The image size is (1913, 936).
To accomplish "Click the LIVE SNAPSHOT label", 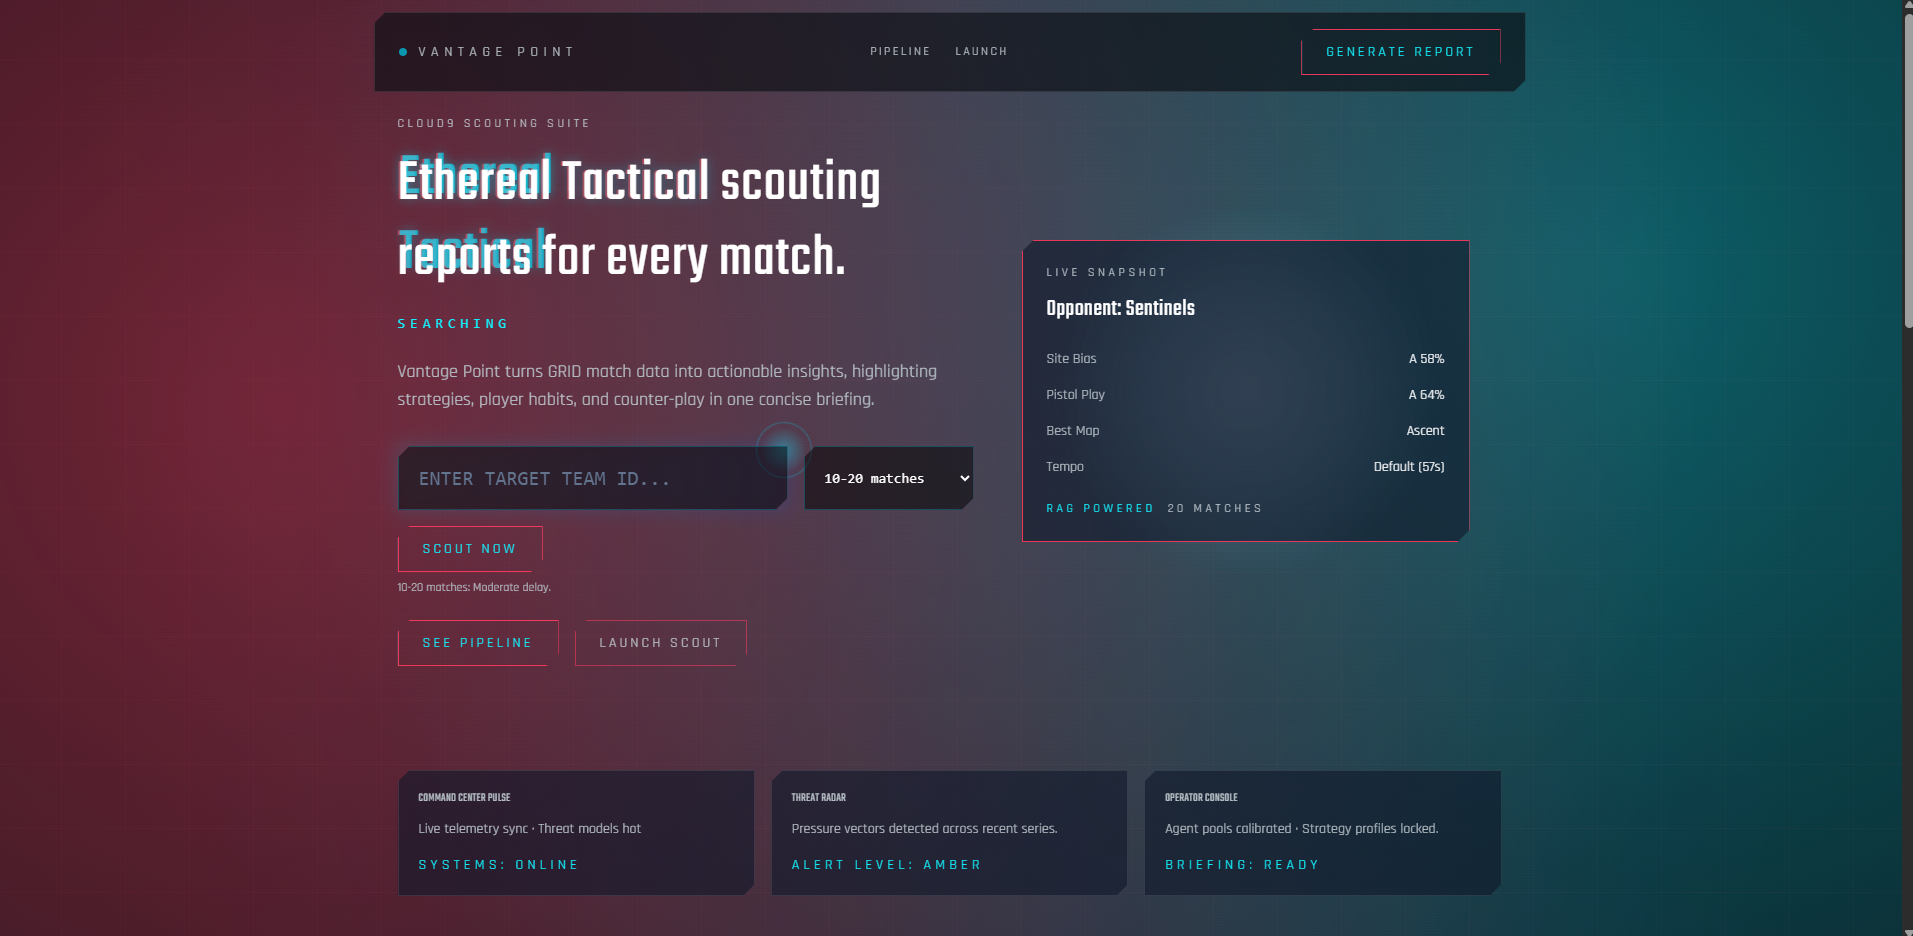I will [1106, 273].
